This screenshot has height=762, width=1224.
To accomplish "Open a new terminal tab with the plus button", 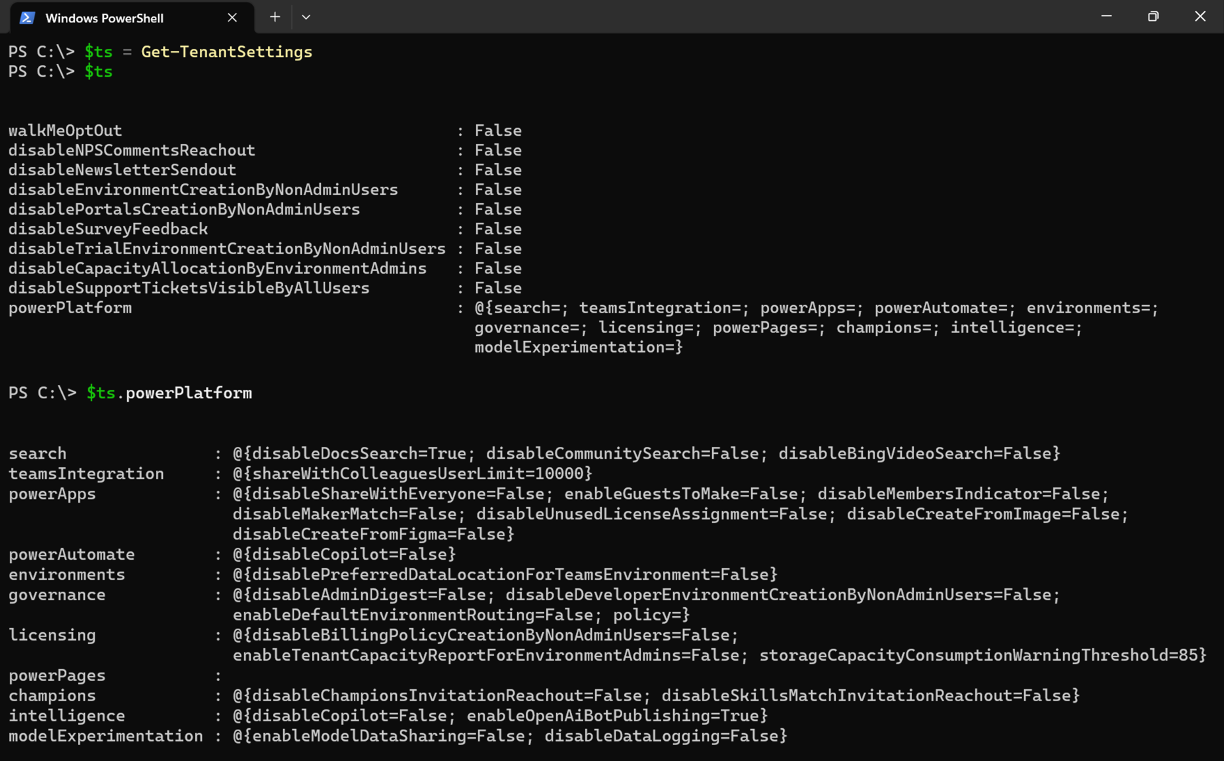I will click(x=273, y=17).
